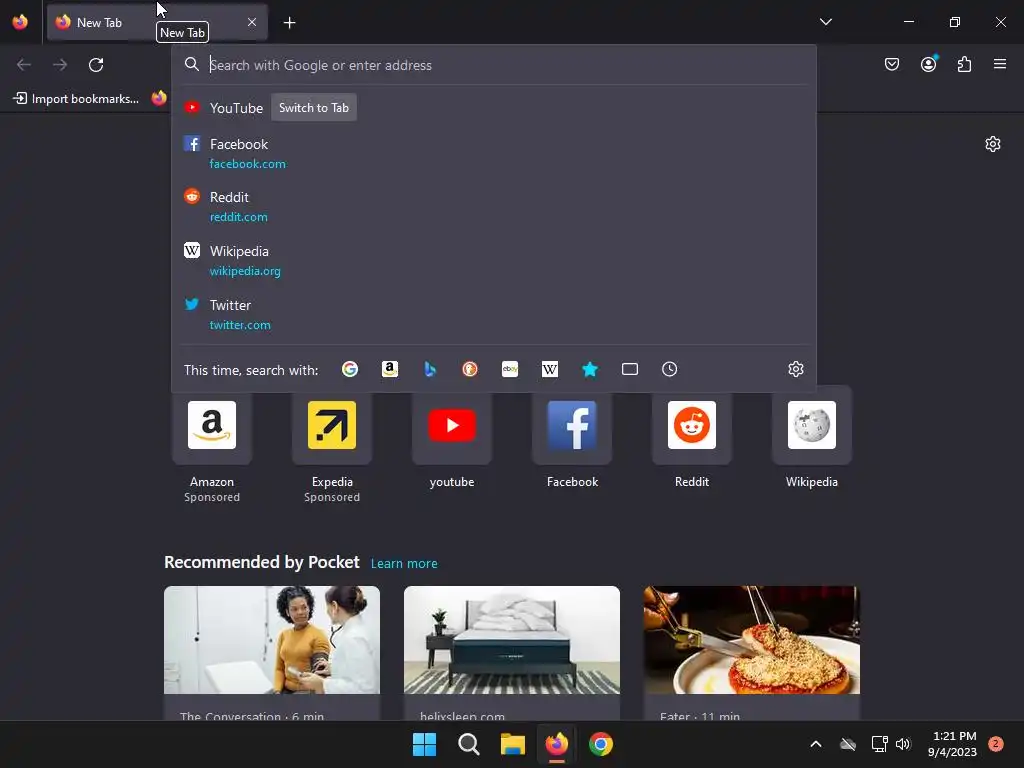
Task: Select the New Tab tab
Action: pos(157,22)
